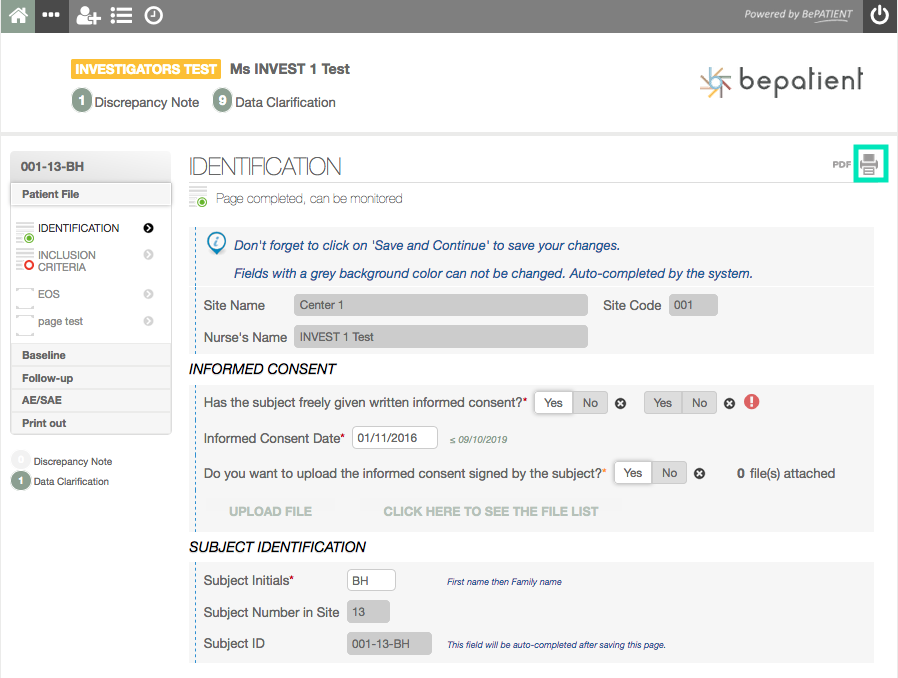Image resolution: width=898 pixels, height=678 pixels.
Task: Click Upload File button
Action: pos(270,511)
